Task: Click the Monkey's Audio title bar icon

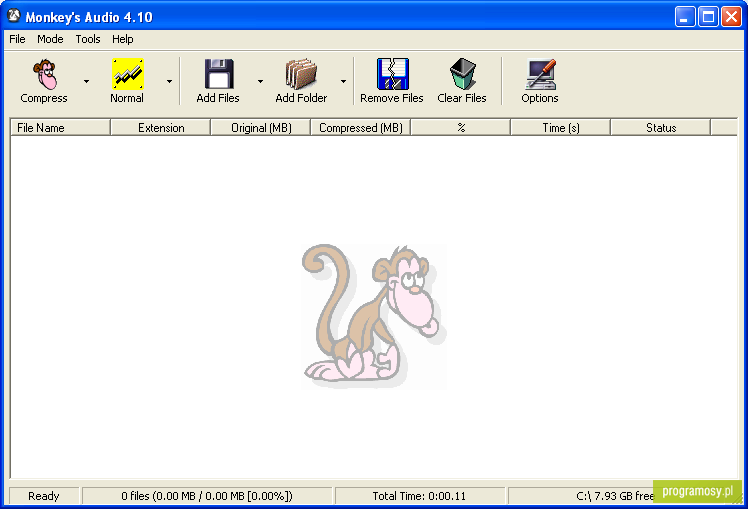Action: pos(14,16)
